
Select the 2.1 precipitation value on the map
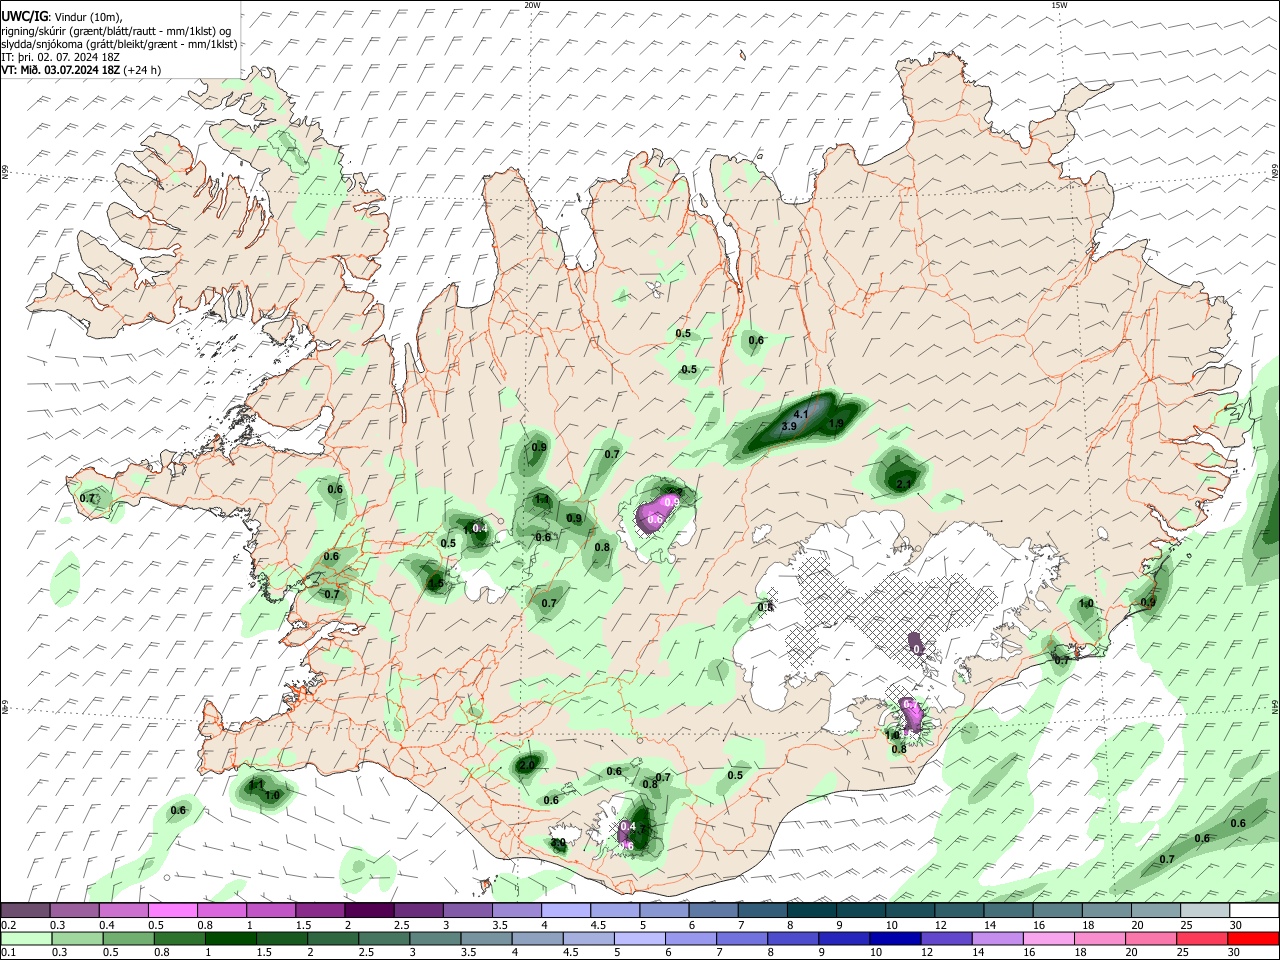coord(905,484)
